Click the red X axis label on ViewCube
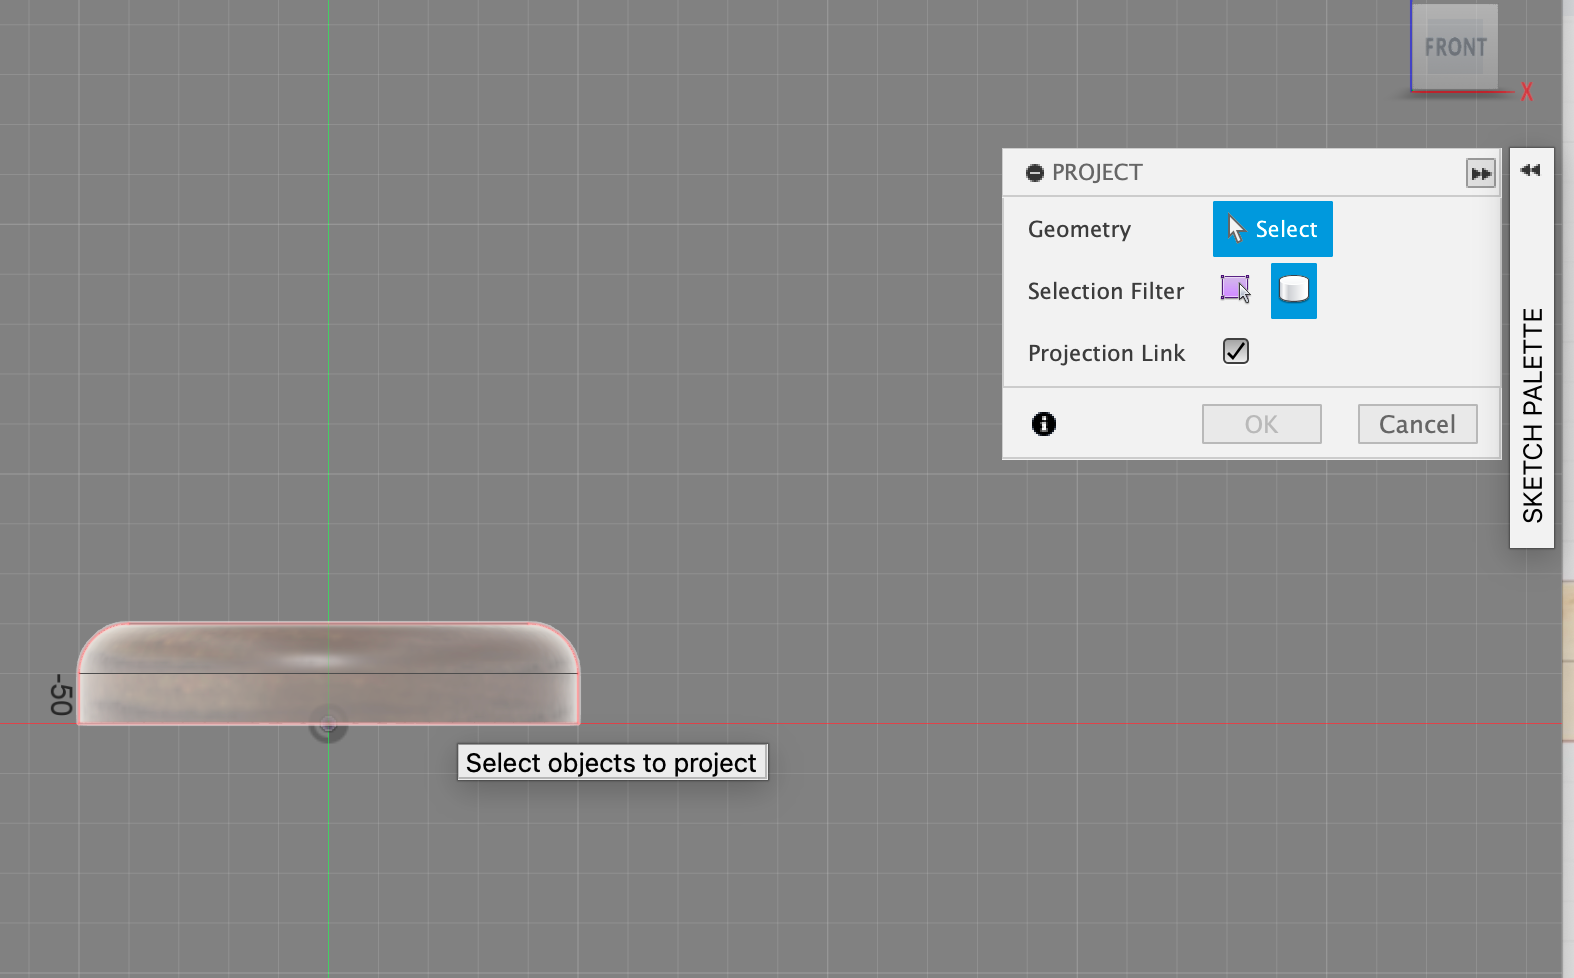1574x978 pixels. click(x=1526, y=92)
